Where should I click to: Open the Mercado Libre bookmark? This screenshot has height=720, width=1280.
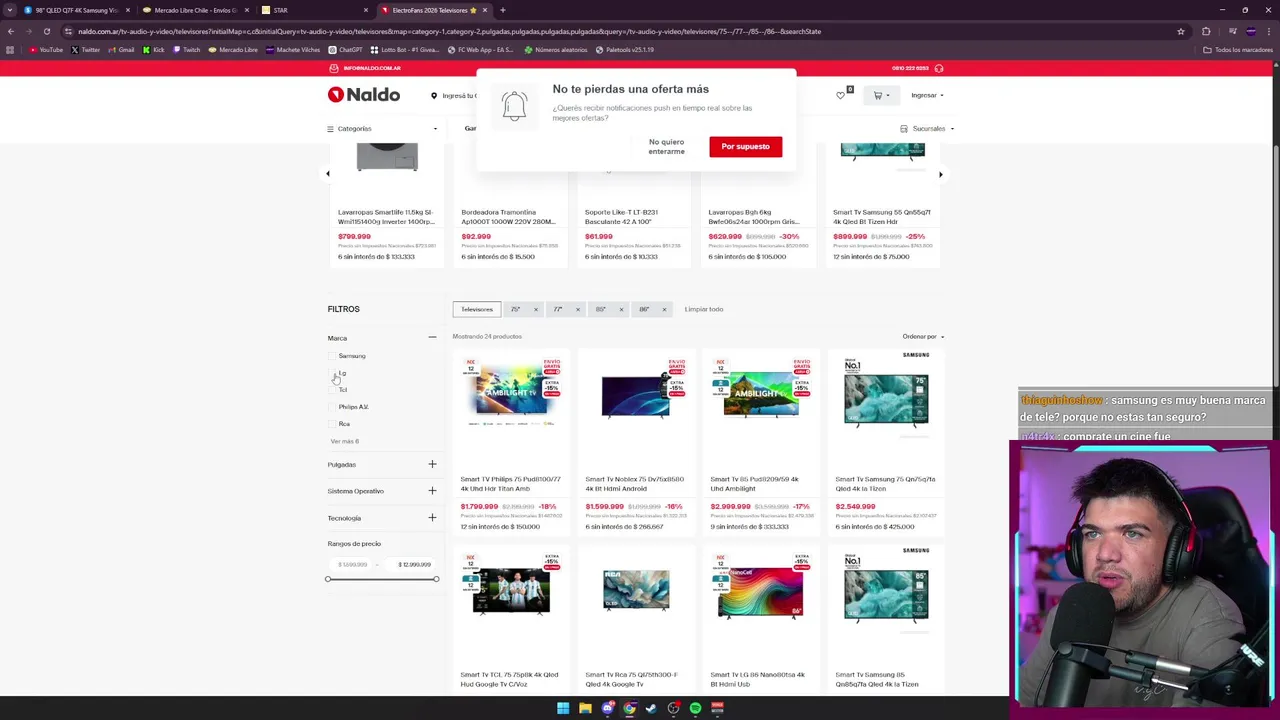[x=233, y=50]
